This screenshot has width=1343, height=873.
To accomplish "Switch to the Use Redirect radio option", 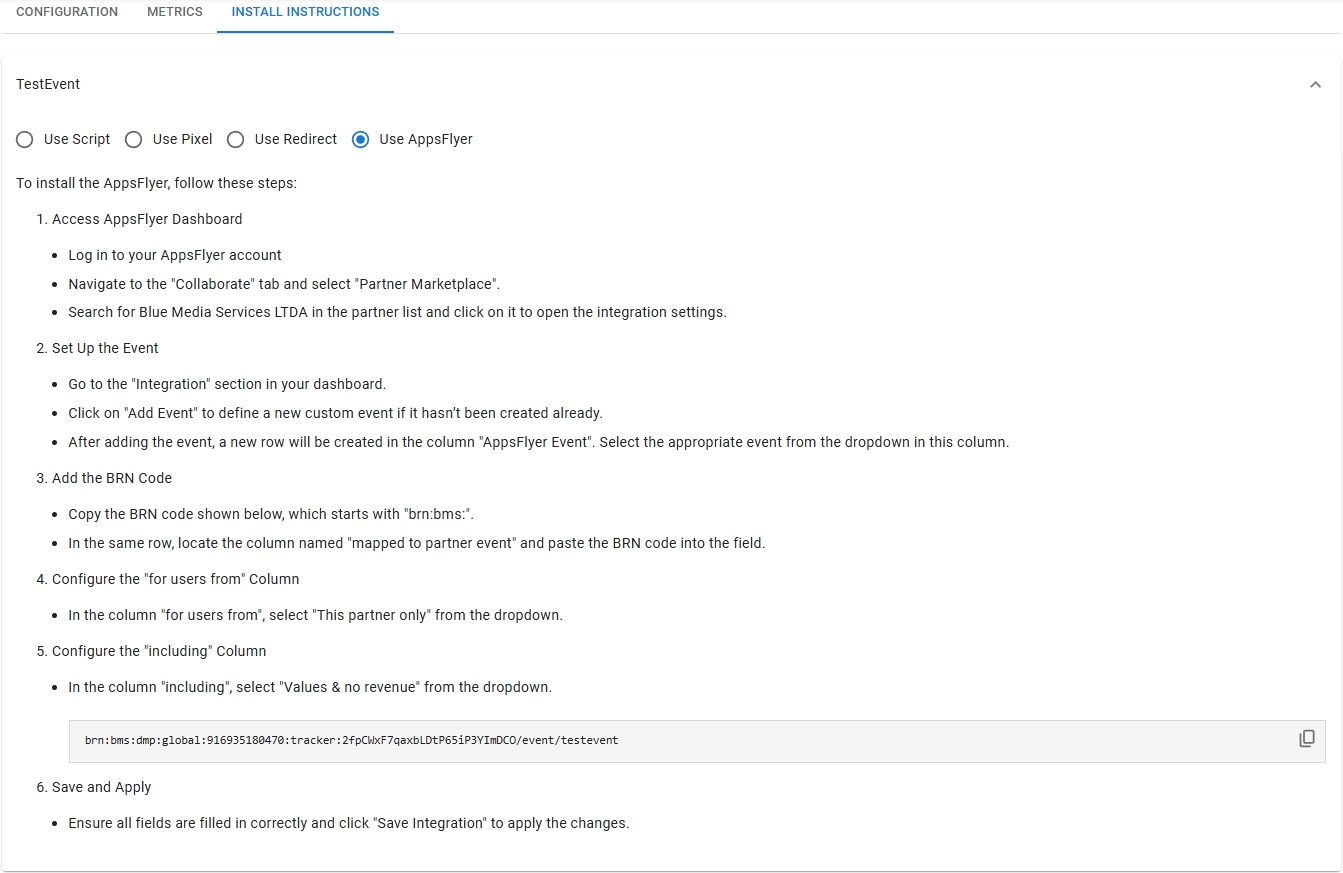I will pos(236,140).
